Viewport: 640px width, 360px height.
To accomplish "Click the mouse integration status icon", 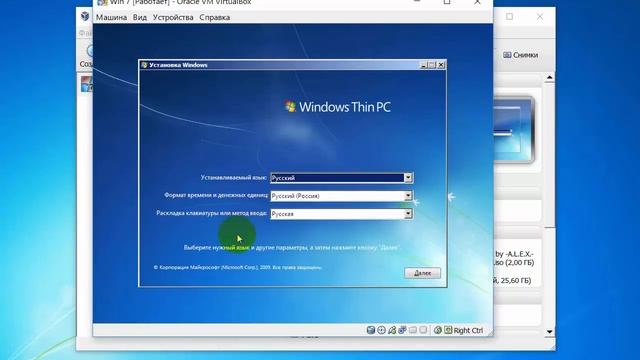I will pyautogui.click(x=438, y=330).
